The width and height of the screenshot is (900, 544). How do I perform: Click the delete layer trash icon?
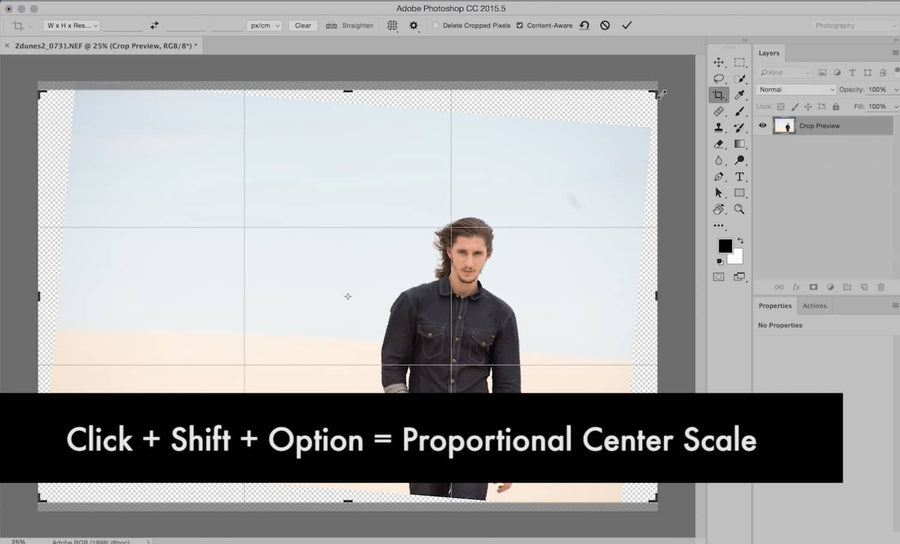click(881, 287)
